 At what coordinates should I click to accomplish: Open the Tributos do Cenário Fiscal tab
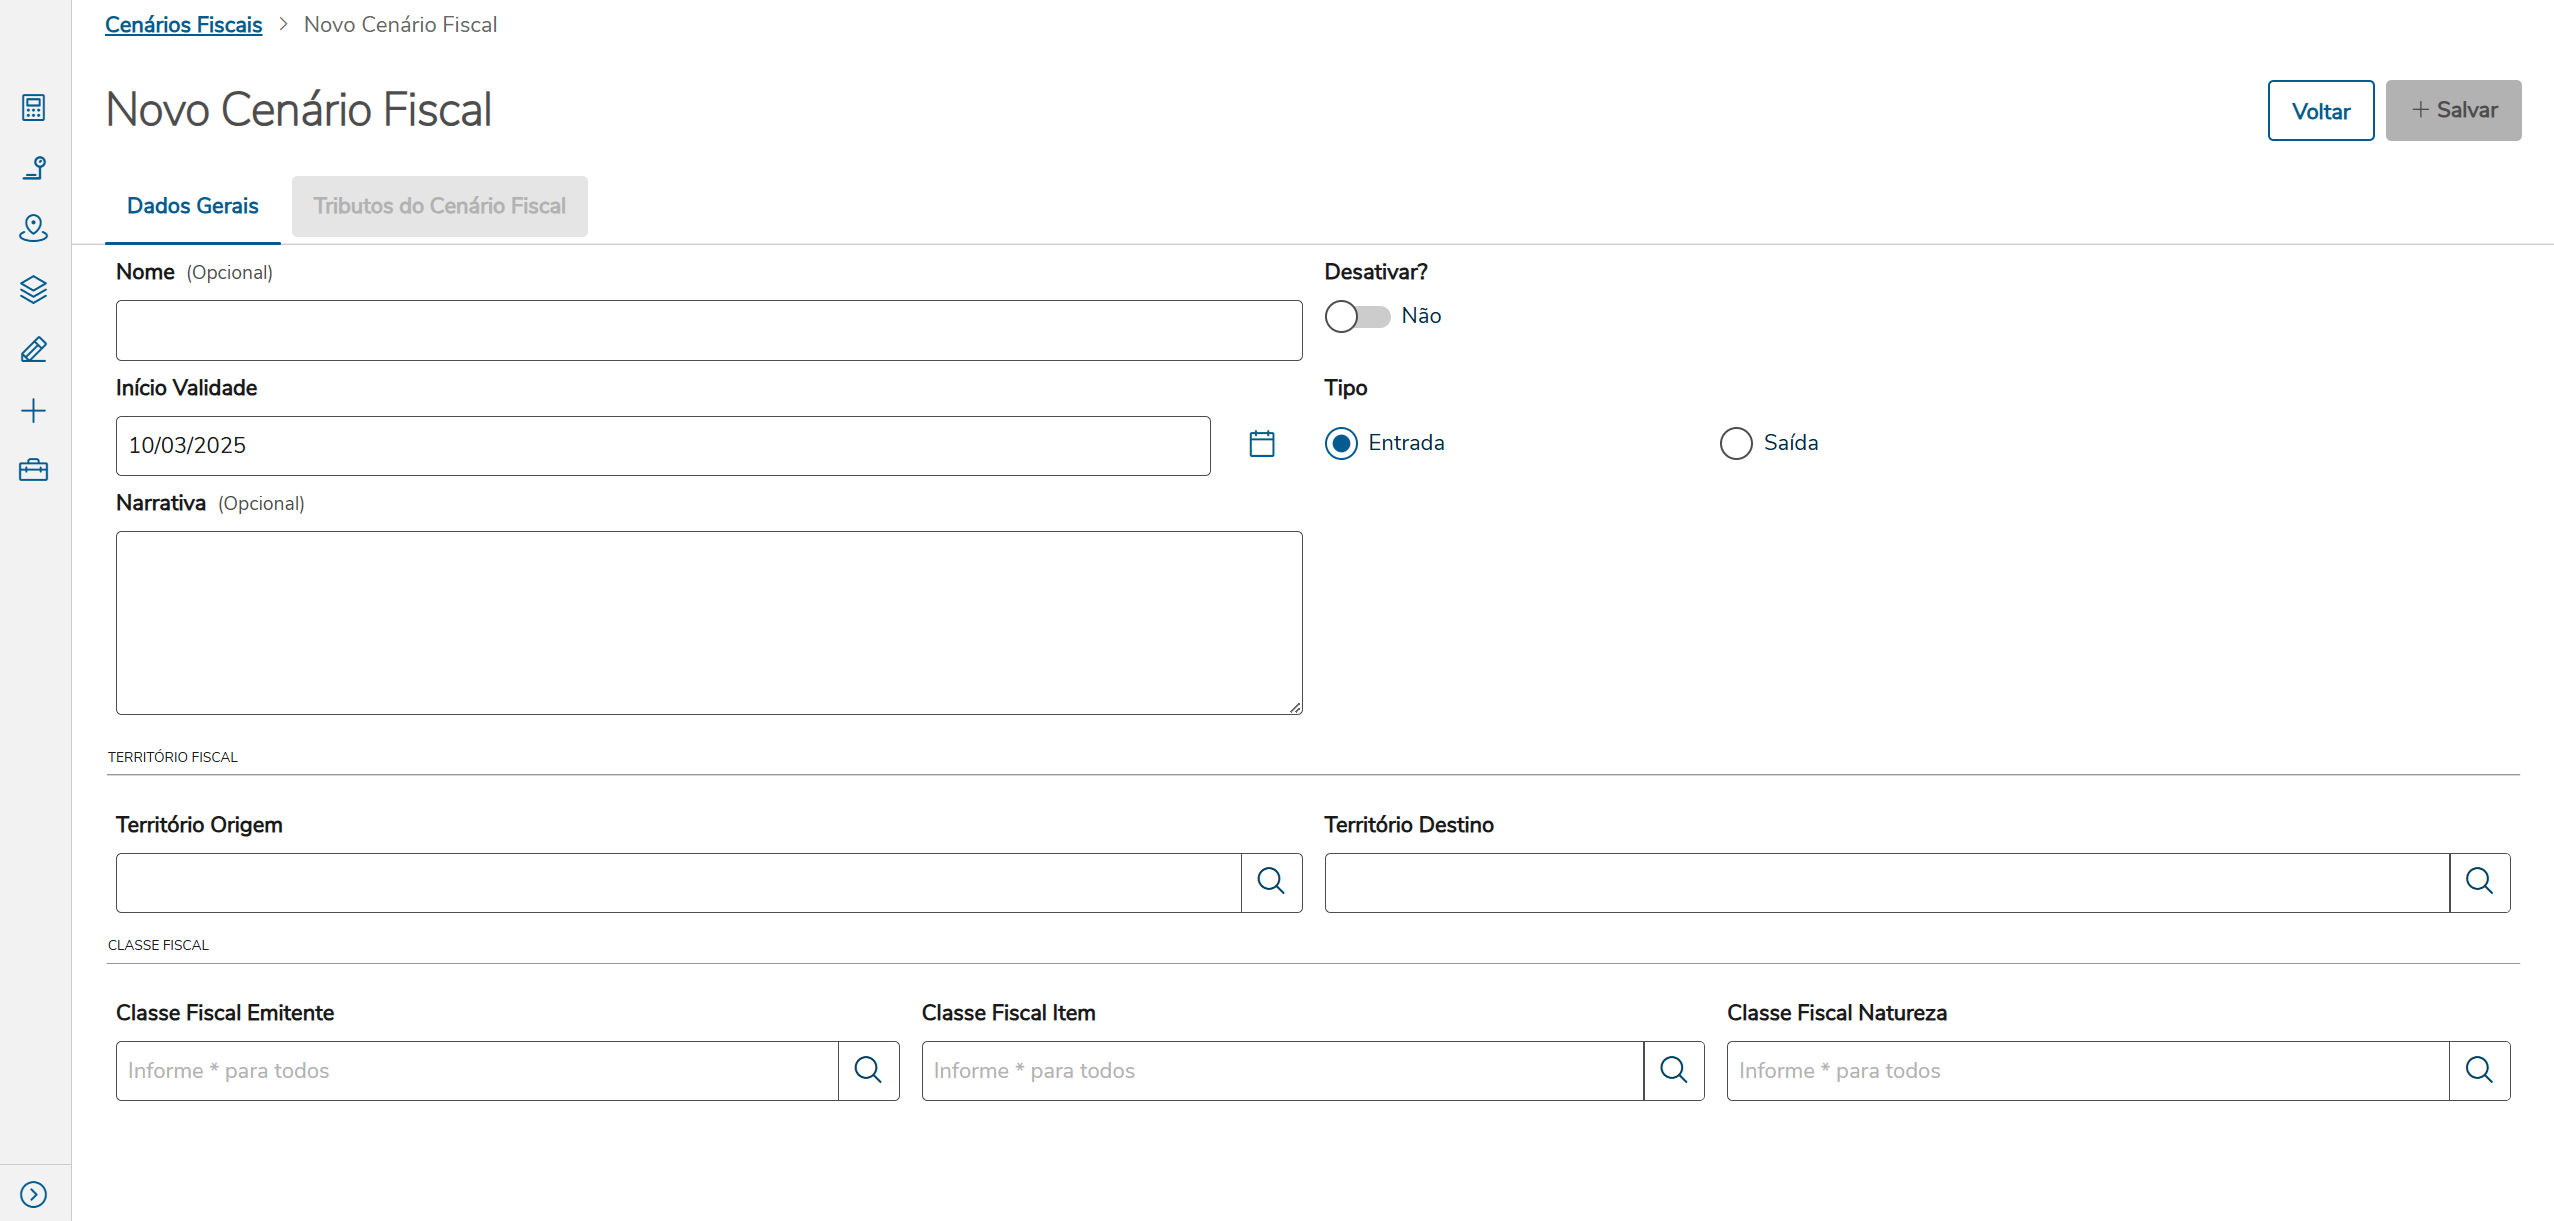coord(439,206)
